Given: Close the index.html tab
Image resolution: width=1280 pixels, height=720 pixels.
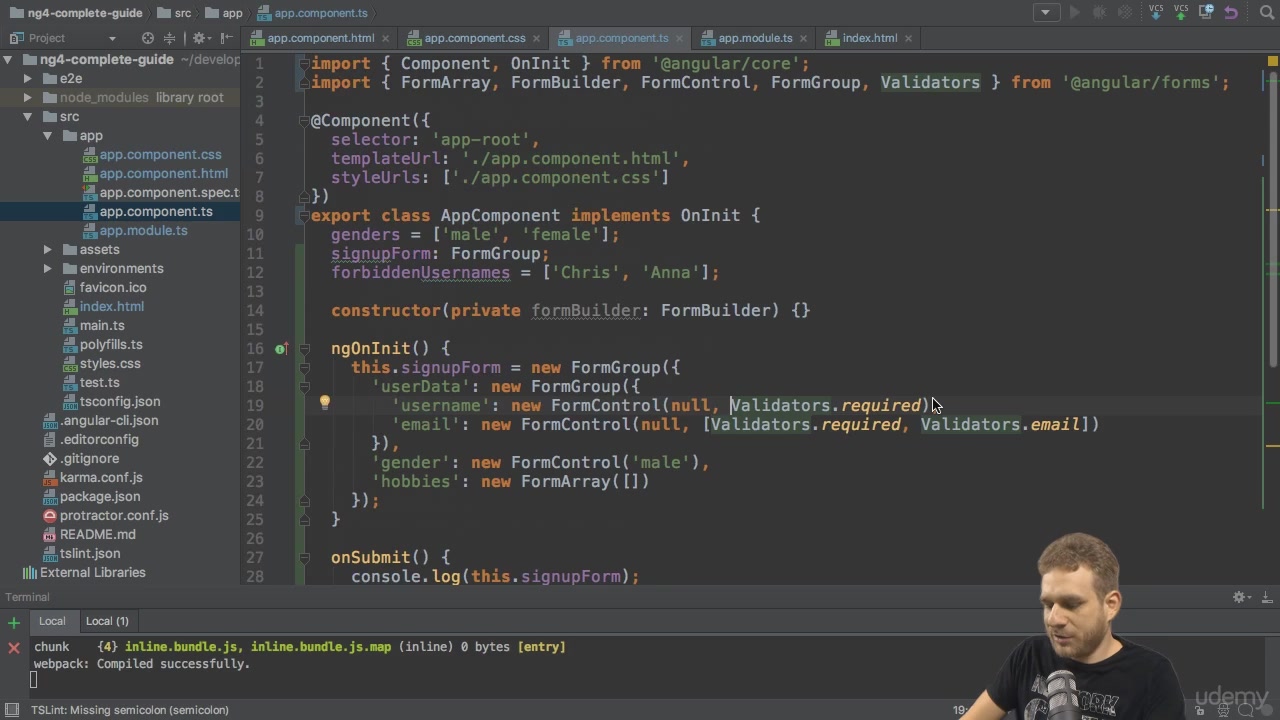Looking at the screenshot, I should pyautogui.click(x=909, y=38).
